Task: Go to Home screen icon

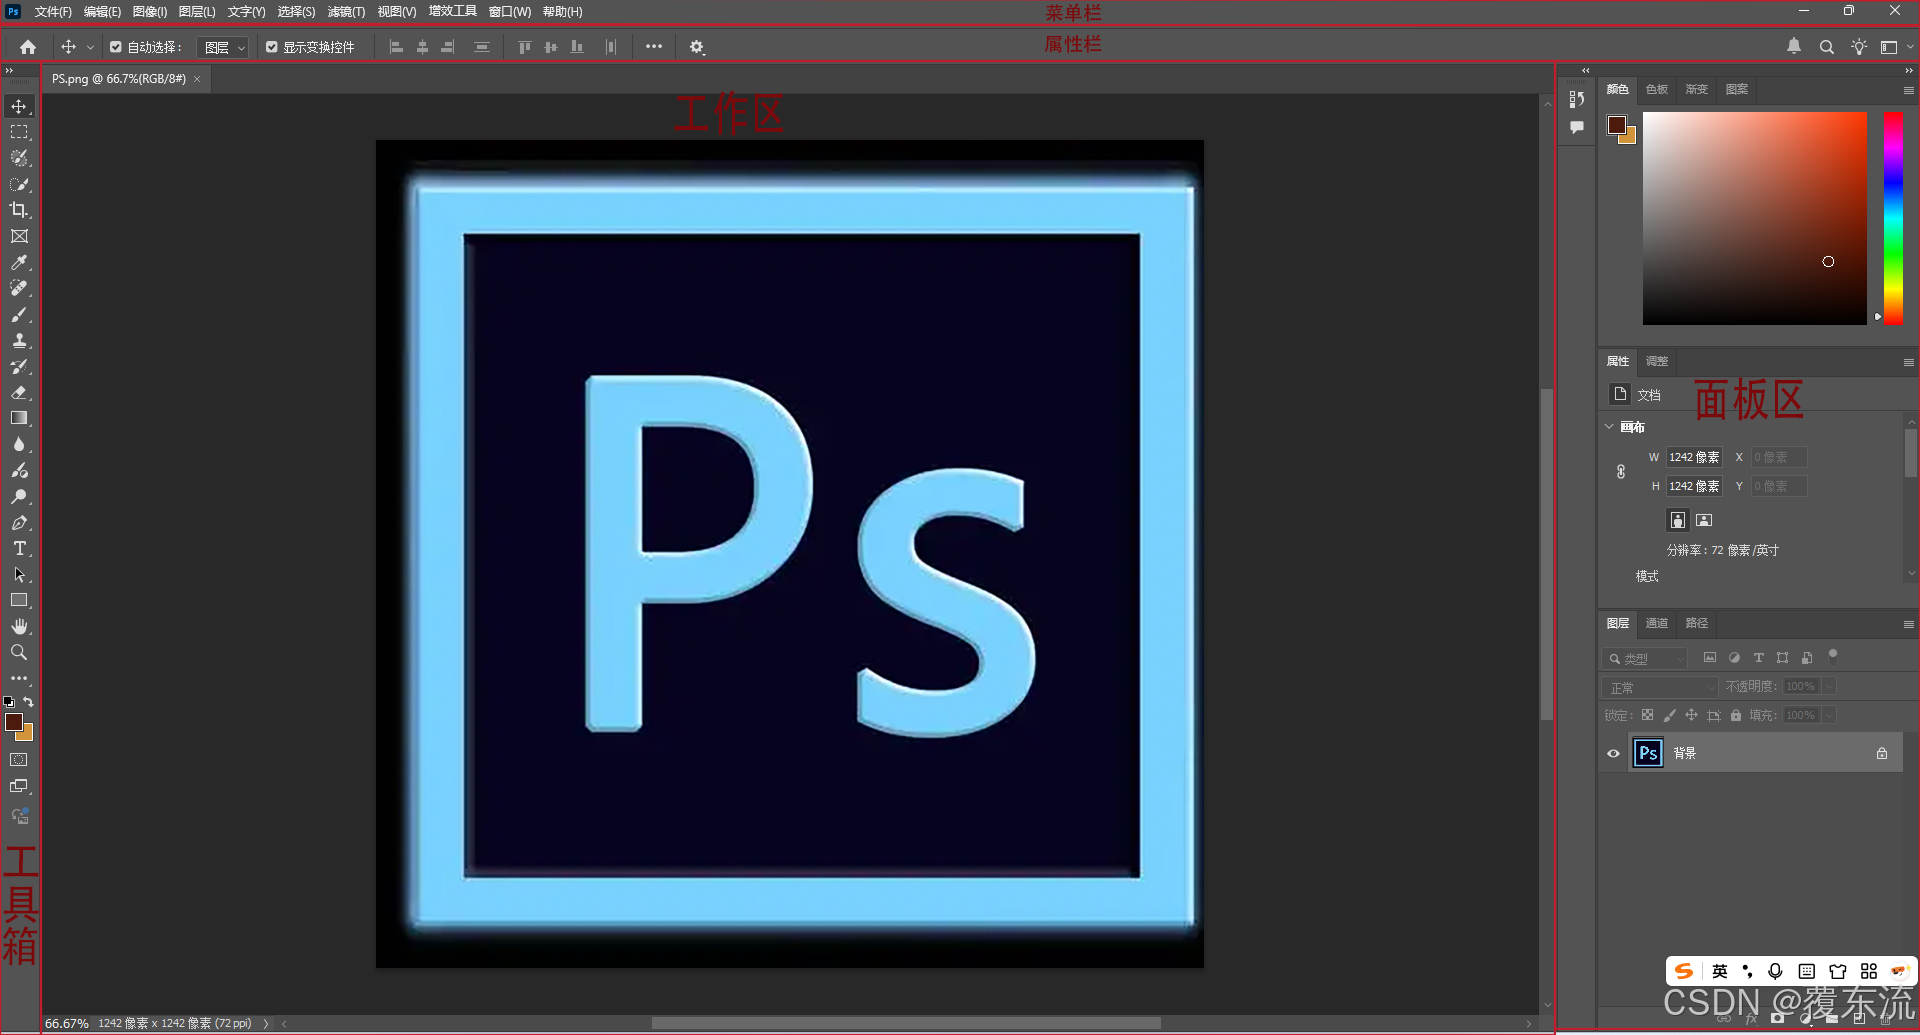Action: tap(28, 47)
